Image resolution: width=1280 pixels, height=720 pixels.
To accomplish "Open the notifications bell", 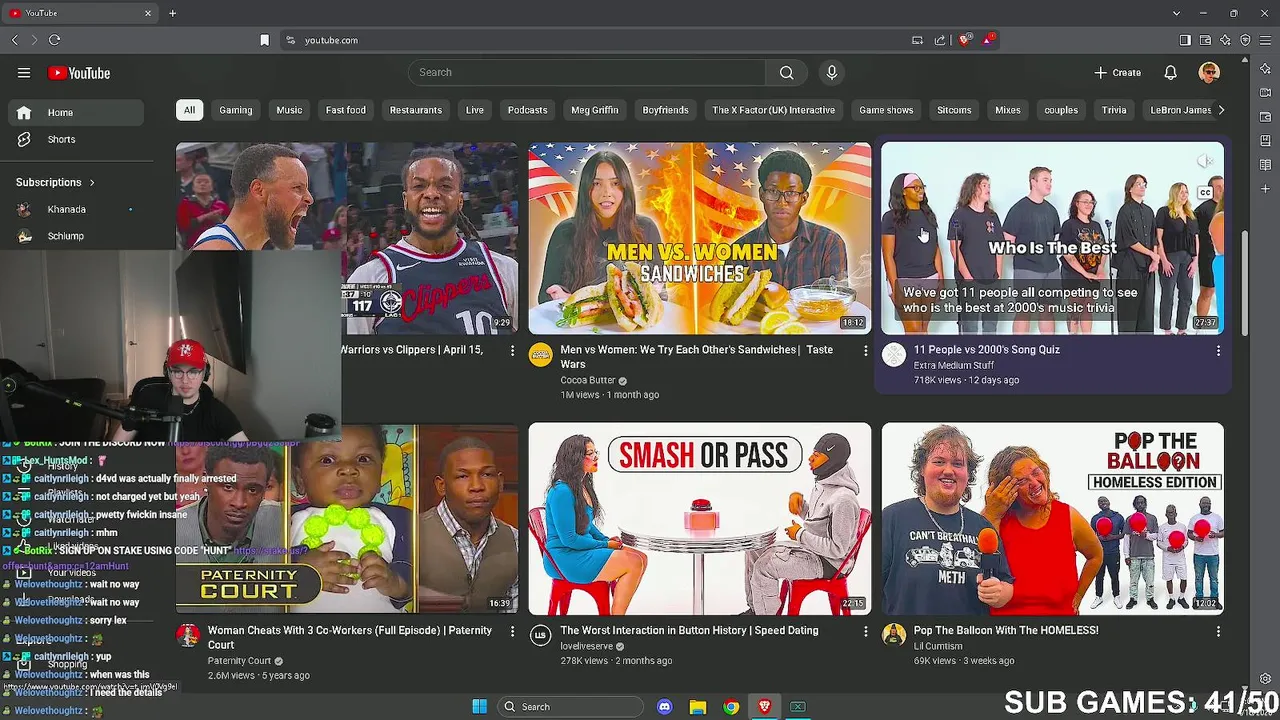I will [x=1170, y=73].
